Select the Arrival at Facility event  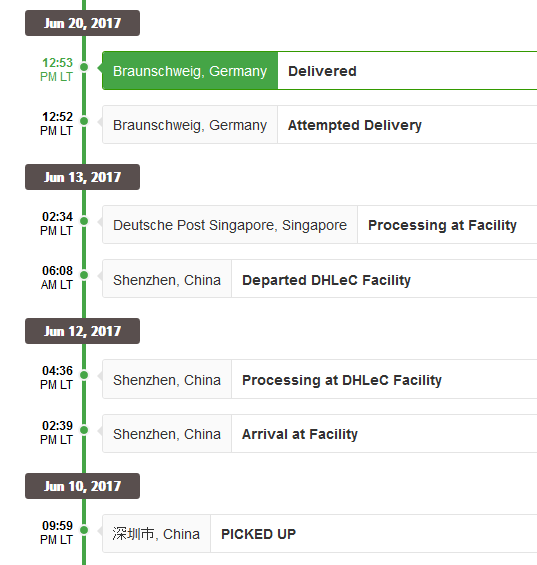coord(299,434)
